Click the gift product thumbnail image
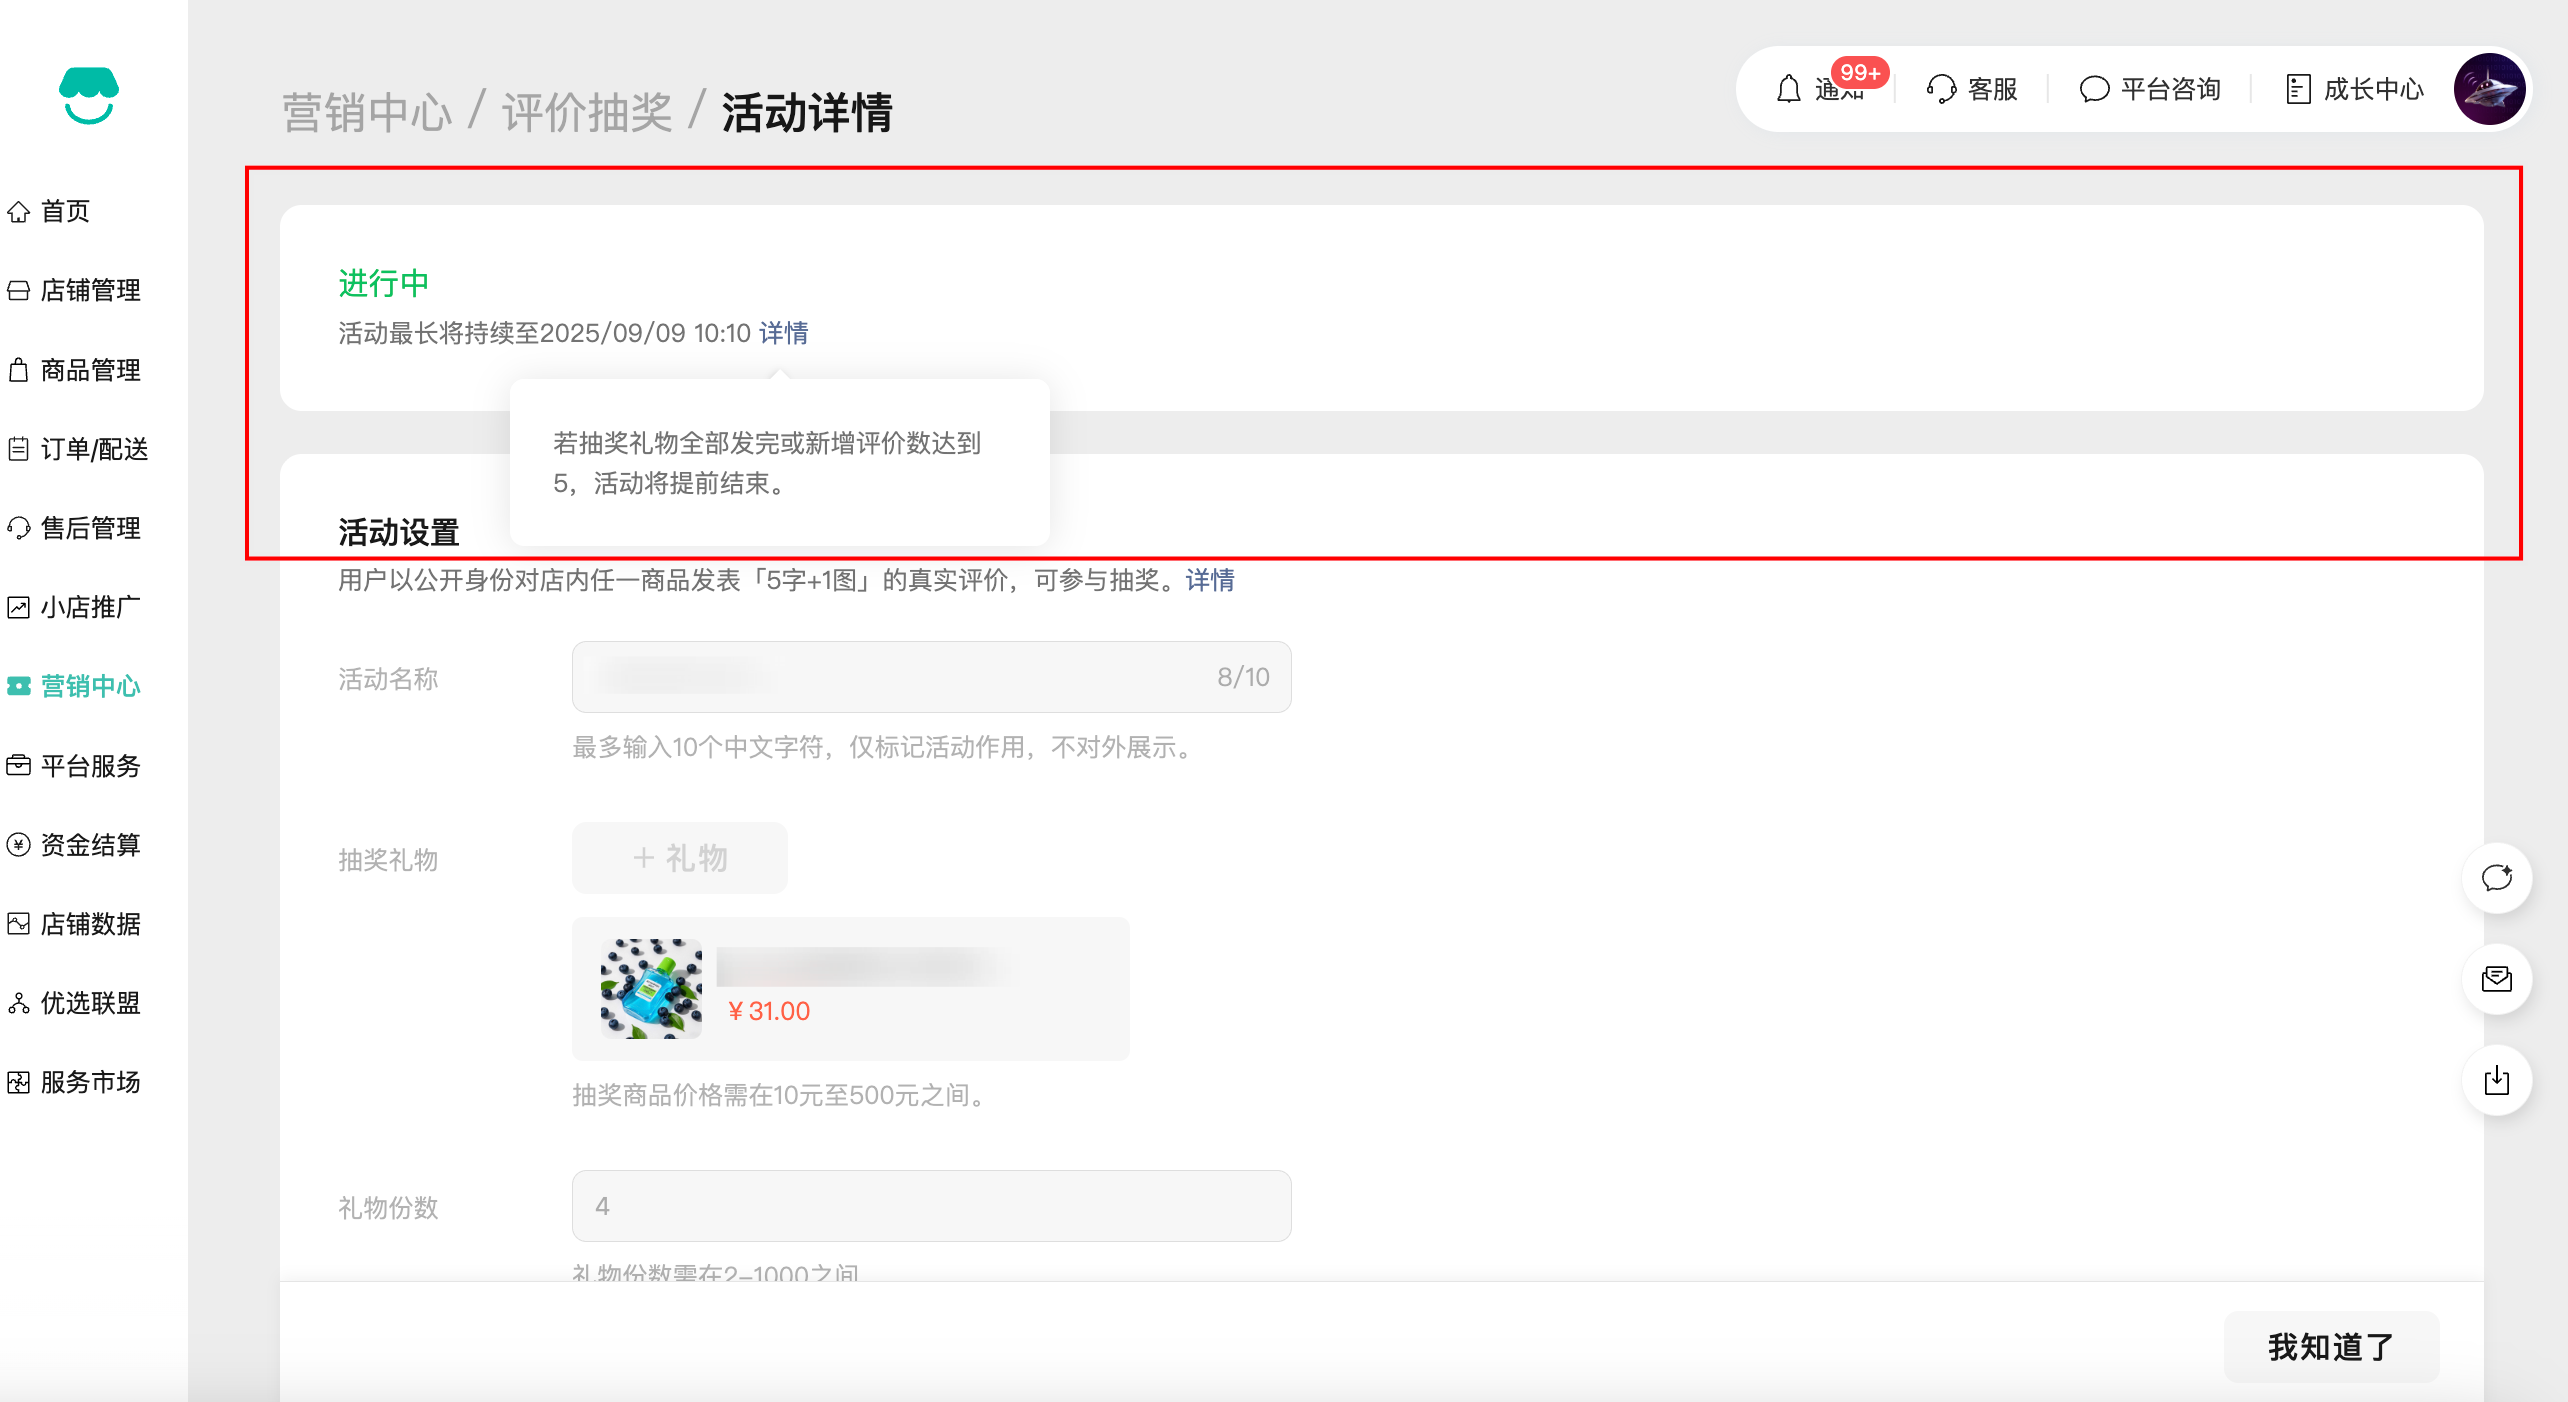 pos(651,988)
